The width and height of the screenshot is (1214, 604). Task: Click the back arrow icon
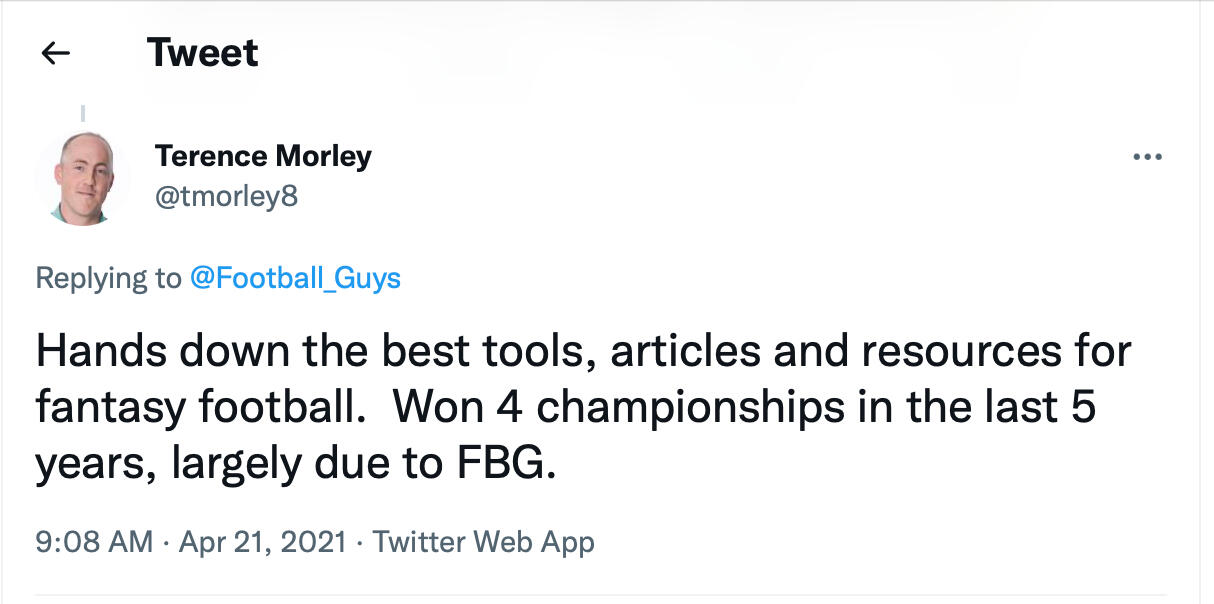click(x=56, y=53)
